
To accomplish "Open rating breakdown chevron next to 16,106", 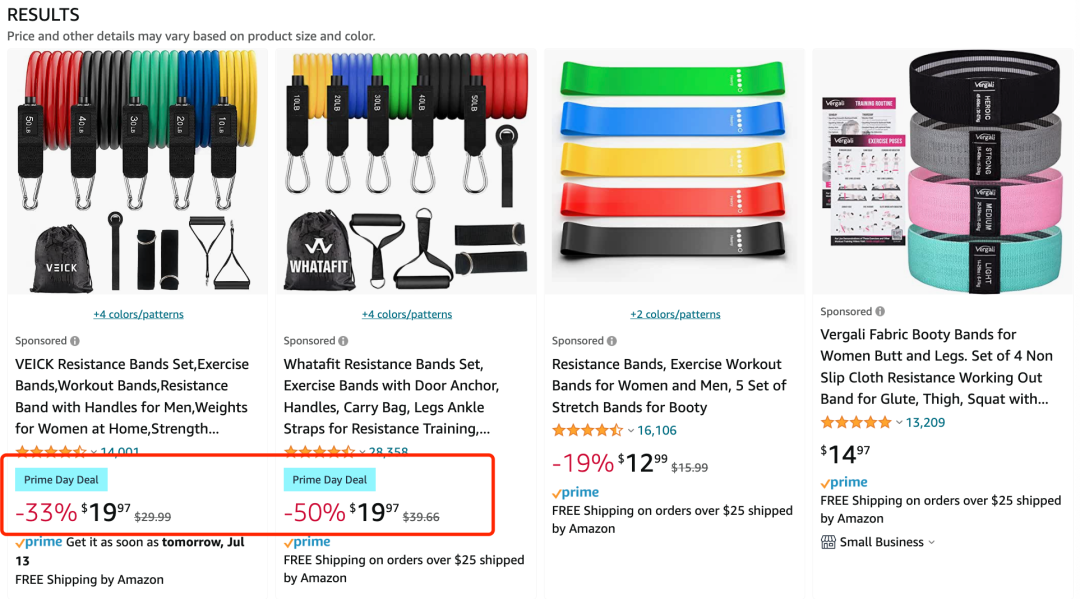I will pyautogui.click(x=630, y=431).
